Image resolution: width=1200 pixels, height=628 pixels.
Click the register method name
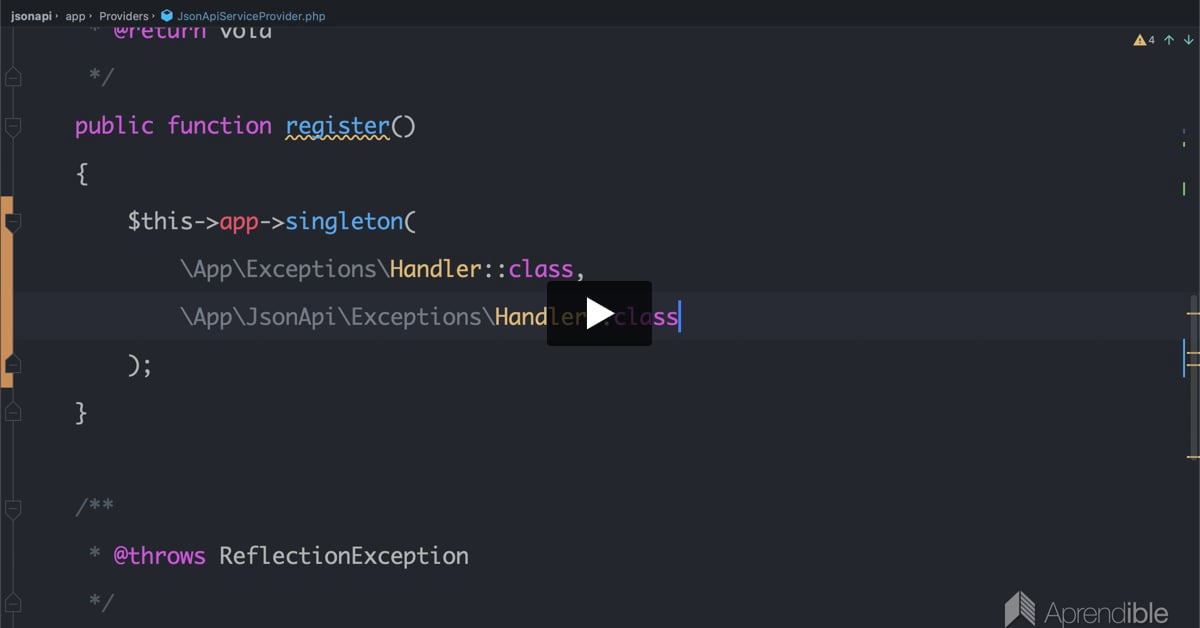tap(337, 126)
